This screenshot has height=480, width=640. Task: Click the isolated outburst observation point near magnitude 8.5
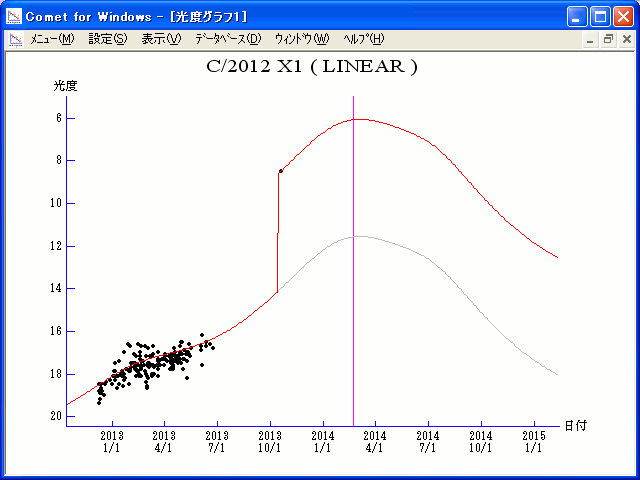pos(281,171)
